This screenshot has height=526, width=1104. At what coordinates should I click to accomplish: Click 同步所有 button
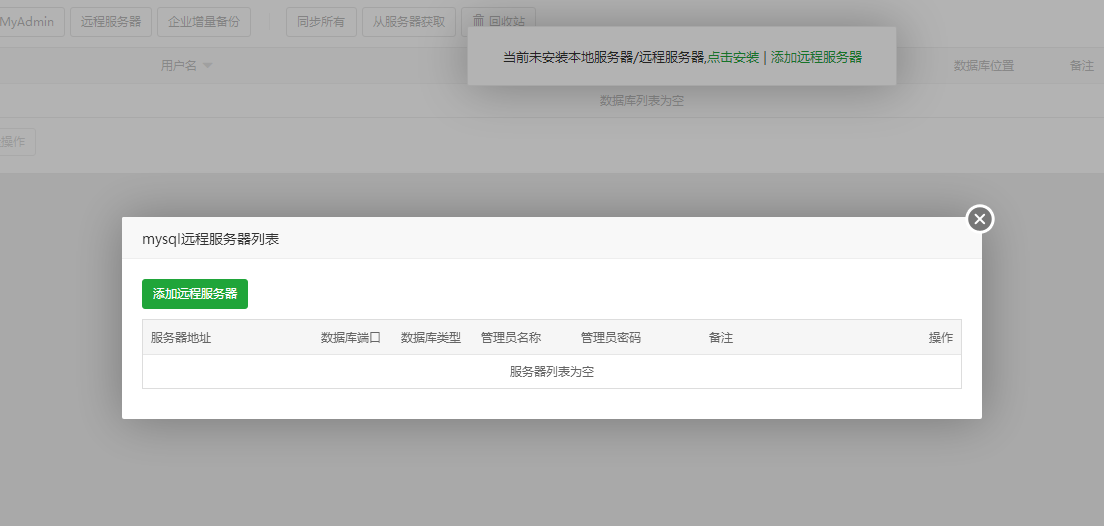(x=321, y=22)
